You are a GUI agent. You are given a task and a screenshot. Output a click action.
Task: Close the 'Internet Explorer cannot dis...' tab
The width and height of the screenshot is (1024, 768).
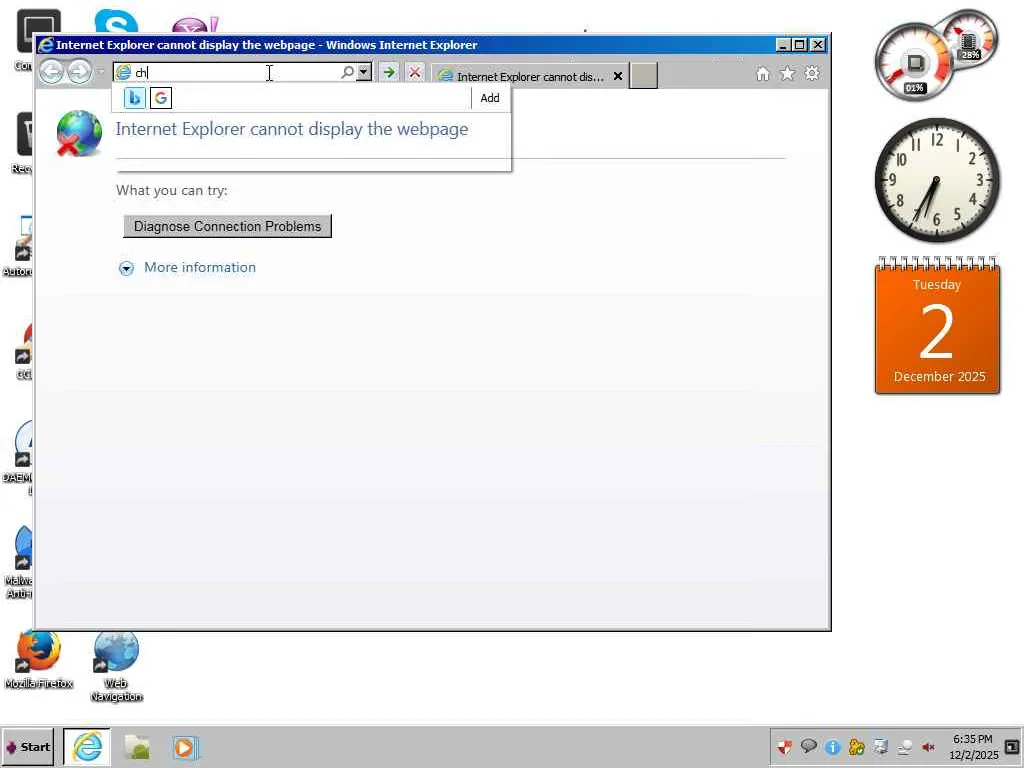(x=618, y=76)
